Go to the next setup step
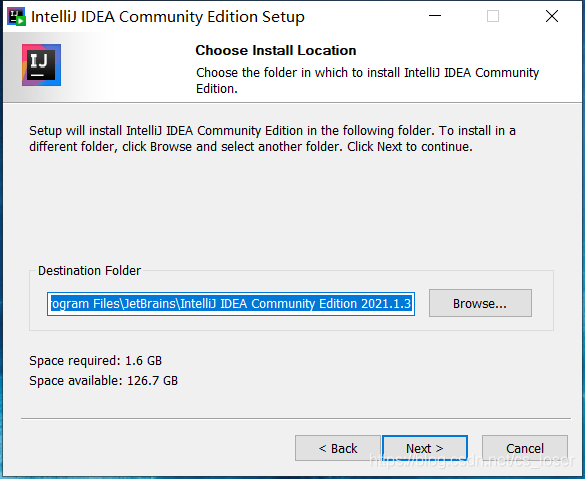Screen dimensions: 585x479 click(x=425, y=448)
